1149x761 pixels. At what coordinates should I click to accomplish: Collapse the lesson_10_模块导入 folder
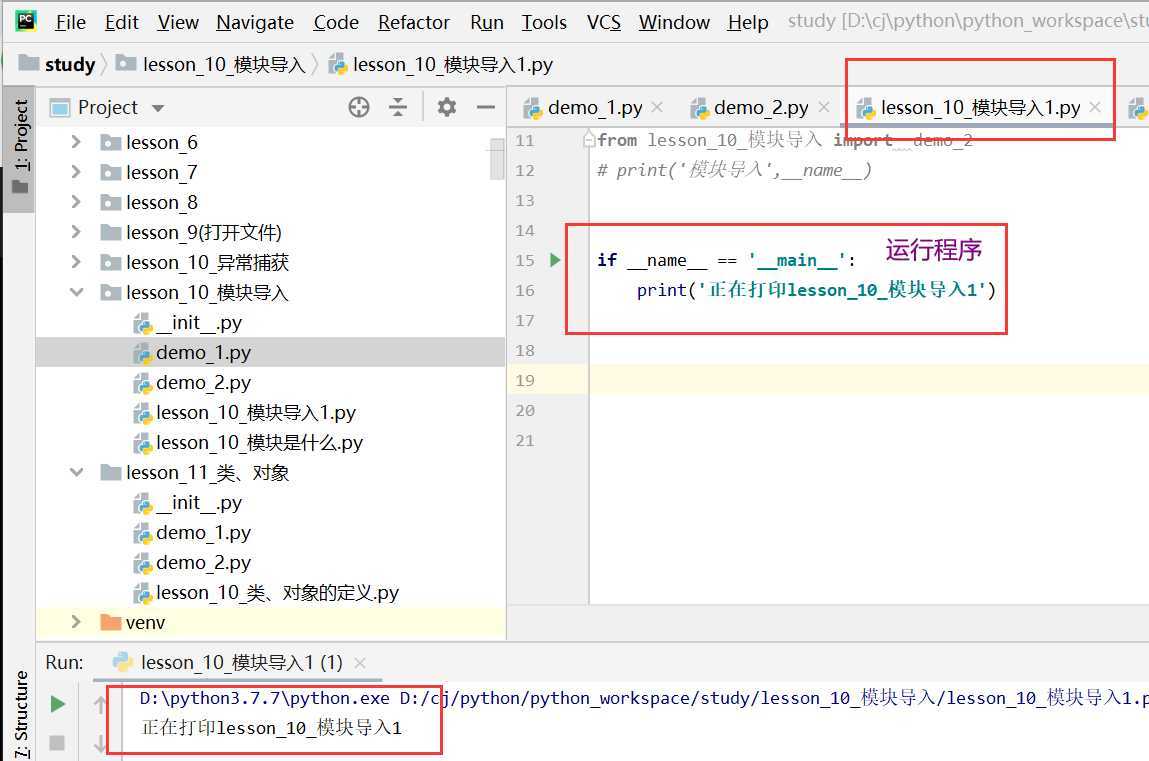click(x=76, y=292)
